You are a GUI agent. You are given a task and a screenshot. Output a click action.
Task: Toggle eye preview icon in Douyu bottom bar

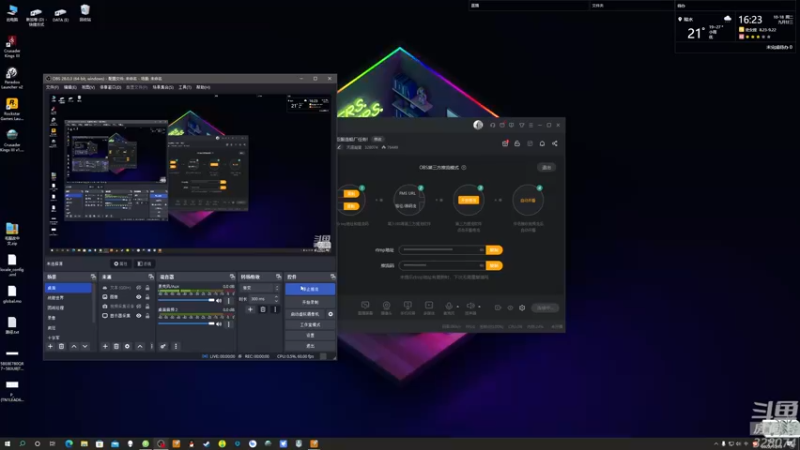pos(510,308)
